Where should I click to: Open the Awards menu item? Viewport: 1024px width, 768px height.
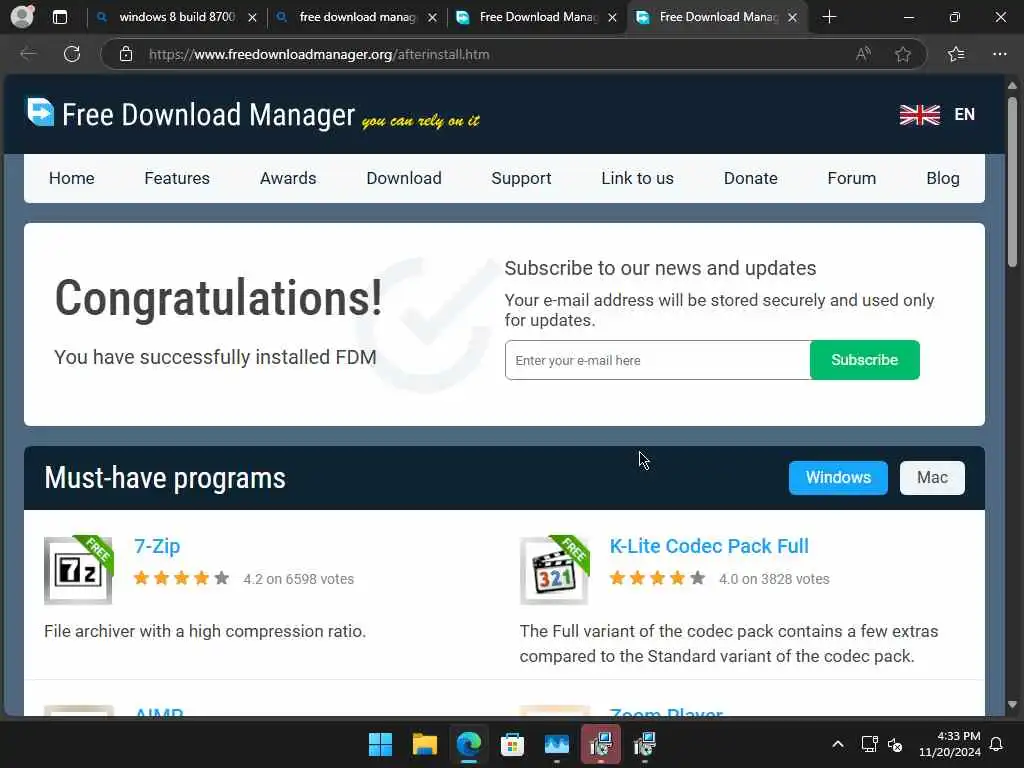point(288,178)
